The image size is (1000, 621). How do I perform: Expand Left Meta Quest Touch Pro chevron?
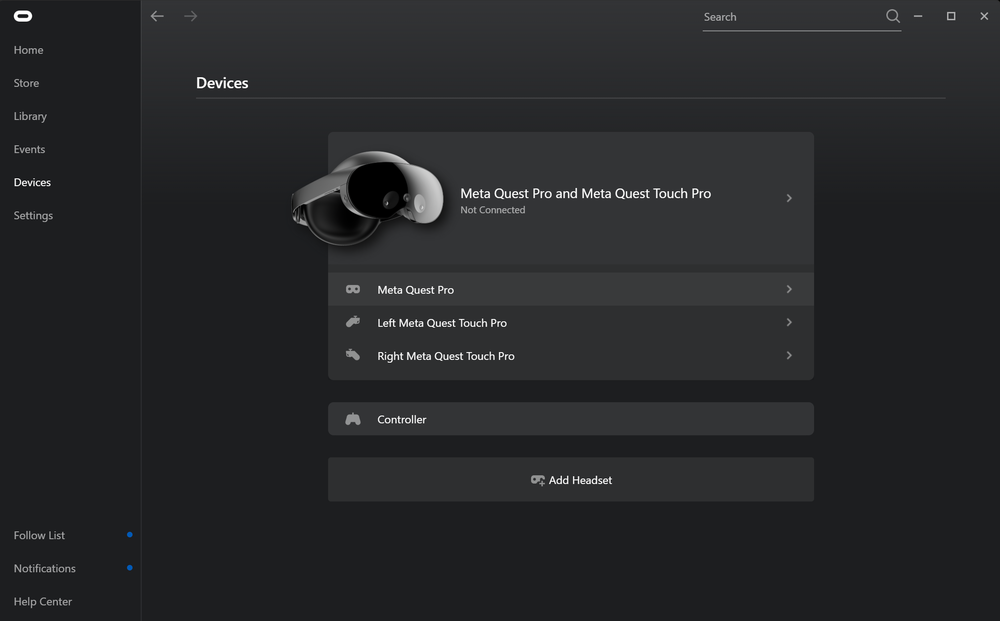click(789, 322)
